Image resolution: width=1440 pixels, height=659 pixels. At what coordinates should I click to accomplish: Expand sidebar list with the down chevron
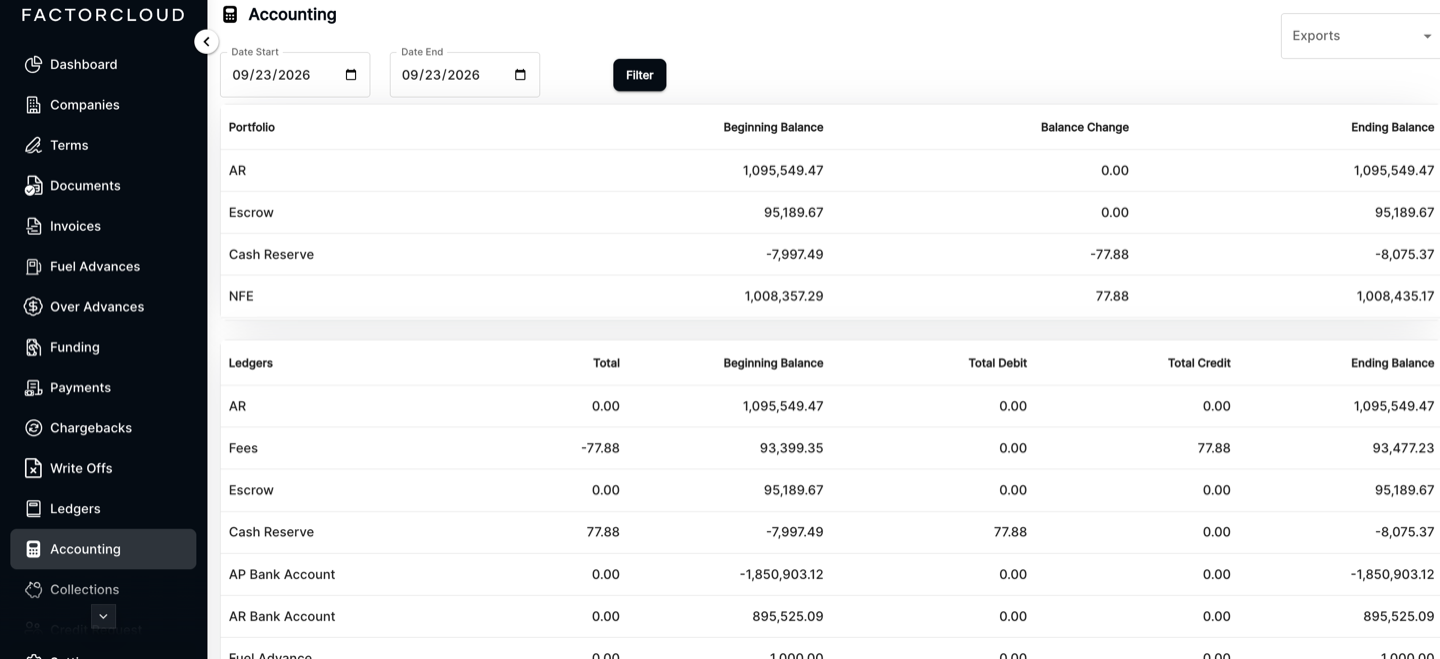103,616
